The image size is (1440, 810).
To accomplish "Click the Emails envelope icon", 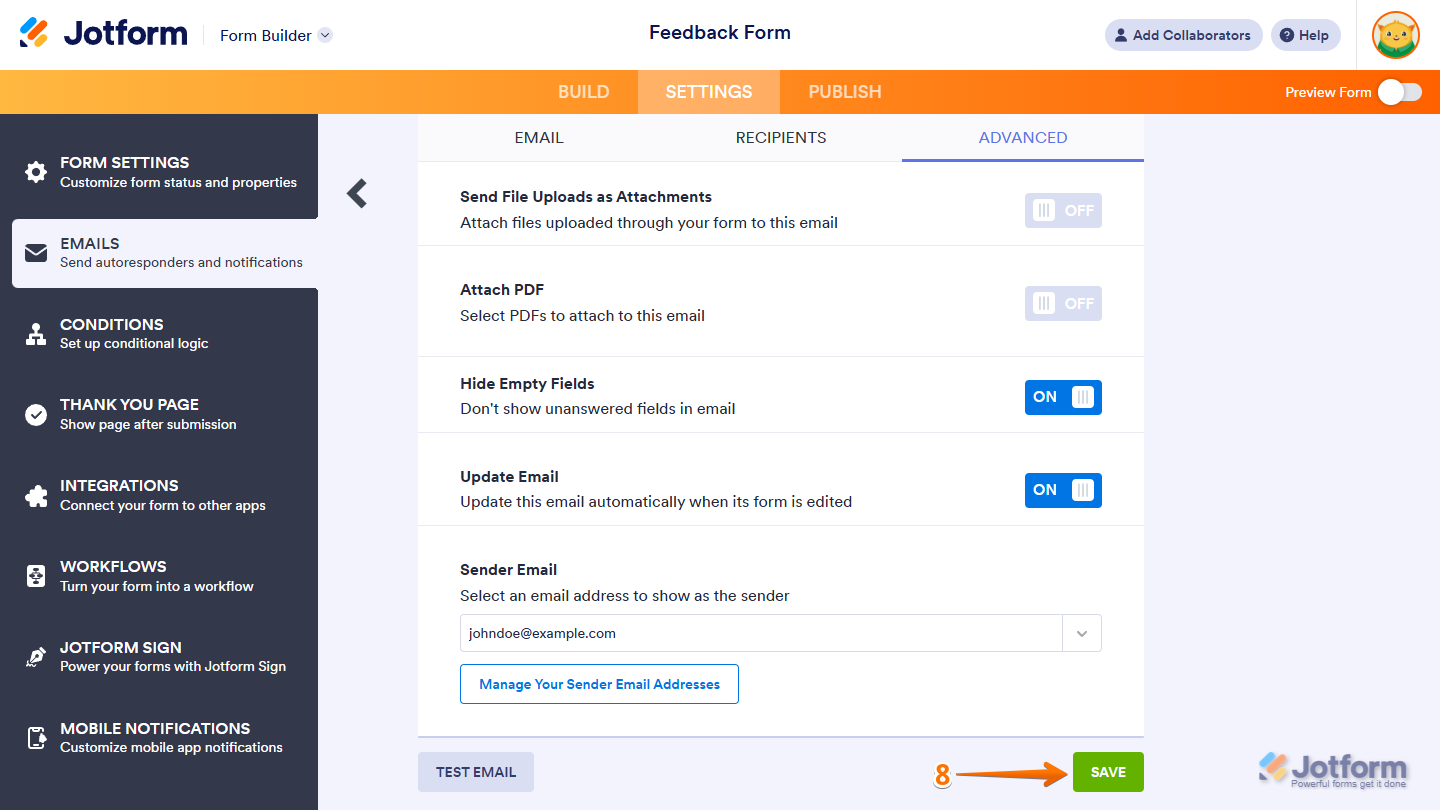I will point(36,253).
